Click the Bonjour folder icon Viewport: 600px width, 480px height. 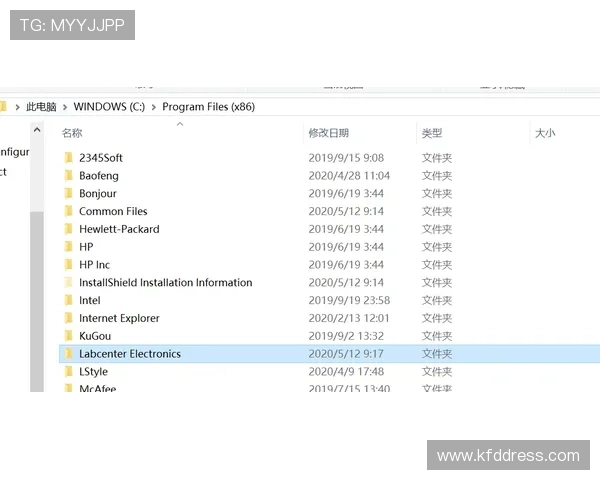pos(68,194)
